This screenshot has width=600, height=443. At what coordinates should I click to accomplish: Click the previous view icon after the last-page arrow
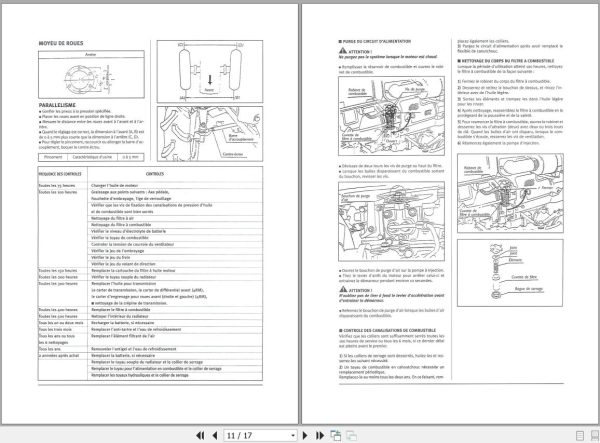click(336, 435)
